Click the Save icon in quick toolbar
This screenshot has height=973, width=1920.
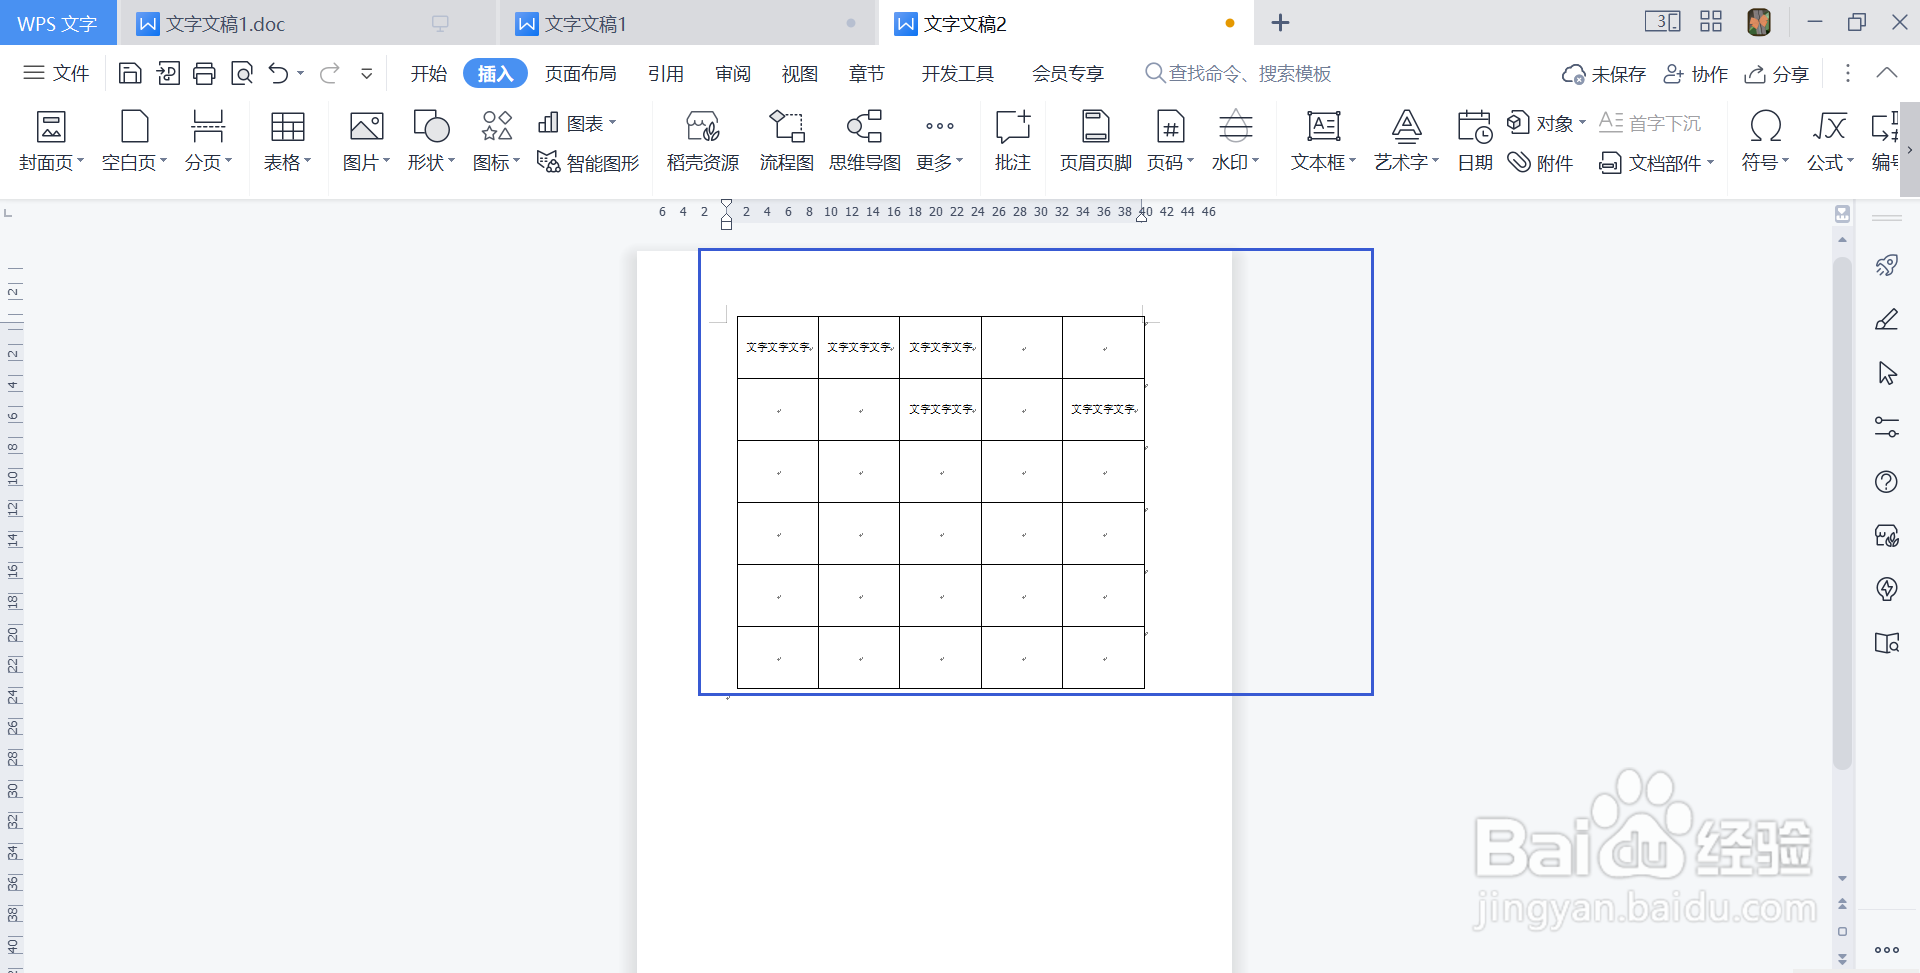pos(130,73)
